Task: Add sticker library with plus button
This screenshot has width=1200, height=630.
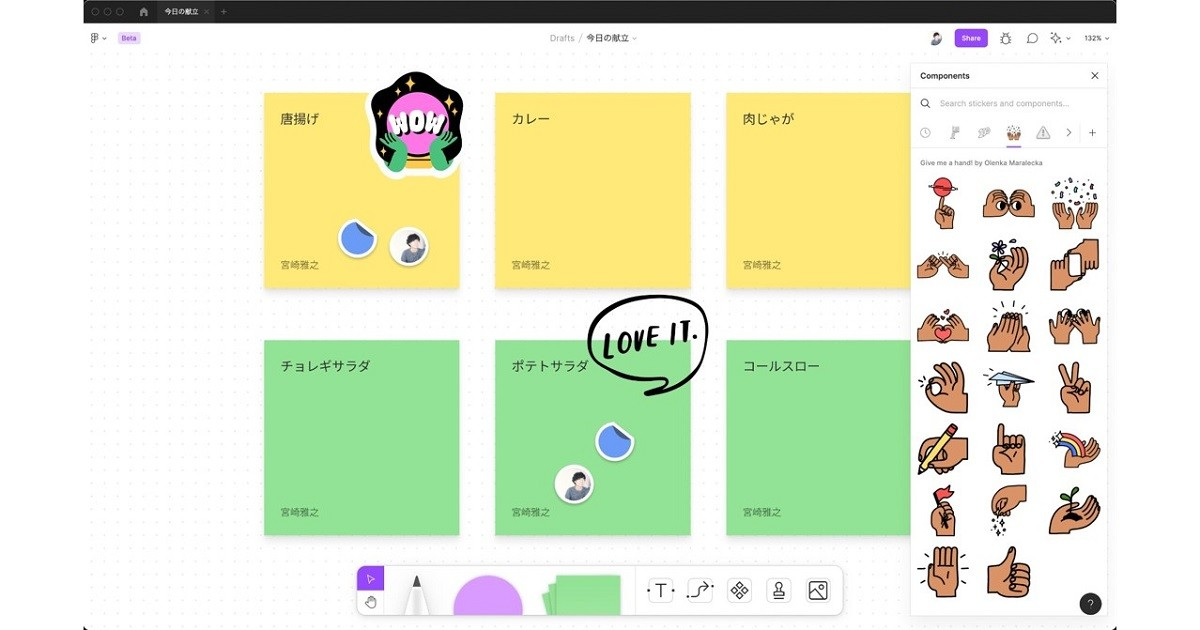Action: [x=1092, y=132]
